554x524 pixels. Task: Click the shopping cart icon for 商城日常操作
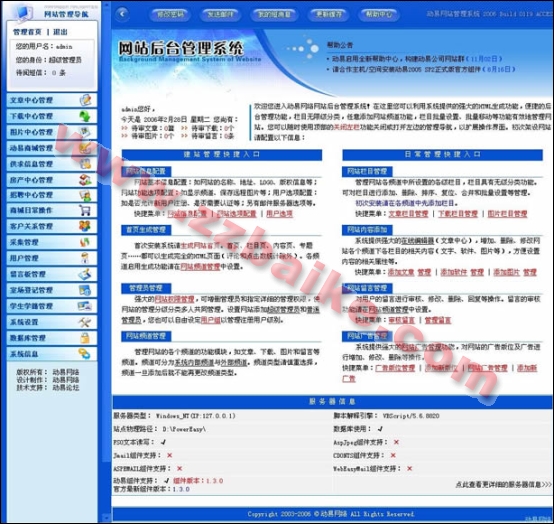(x=85, y=210)
